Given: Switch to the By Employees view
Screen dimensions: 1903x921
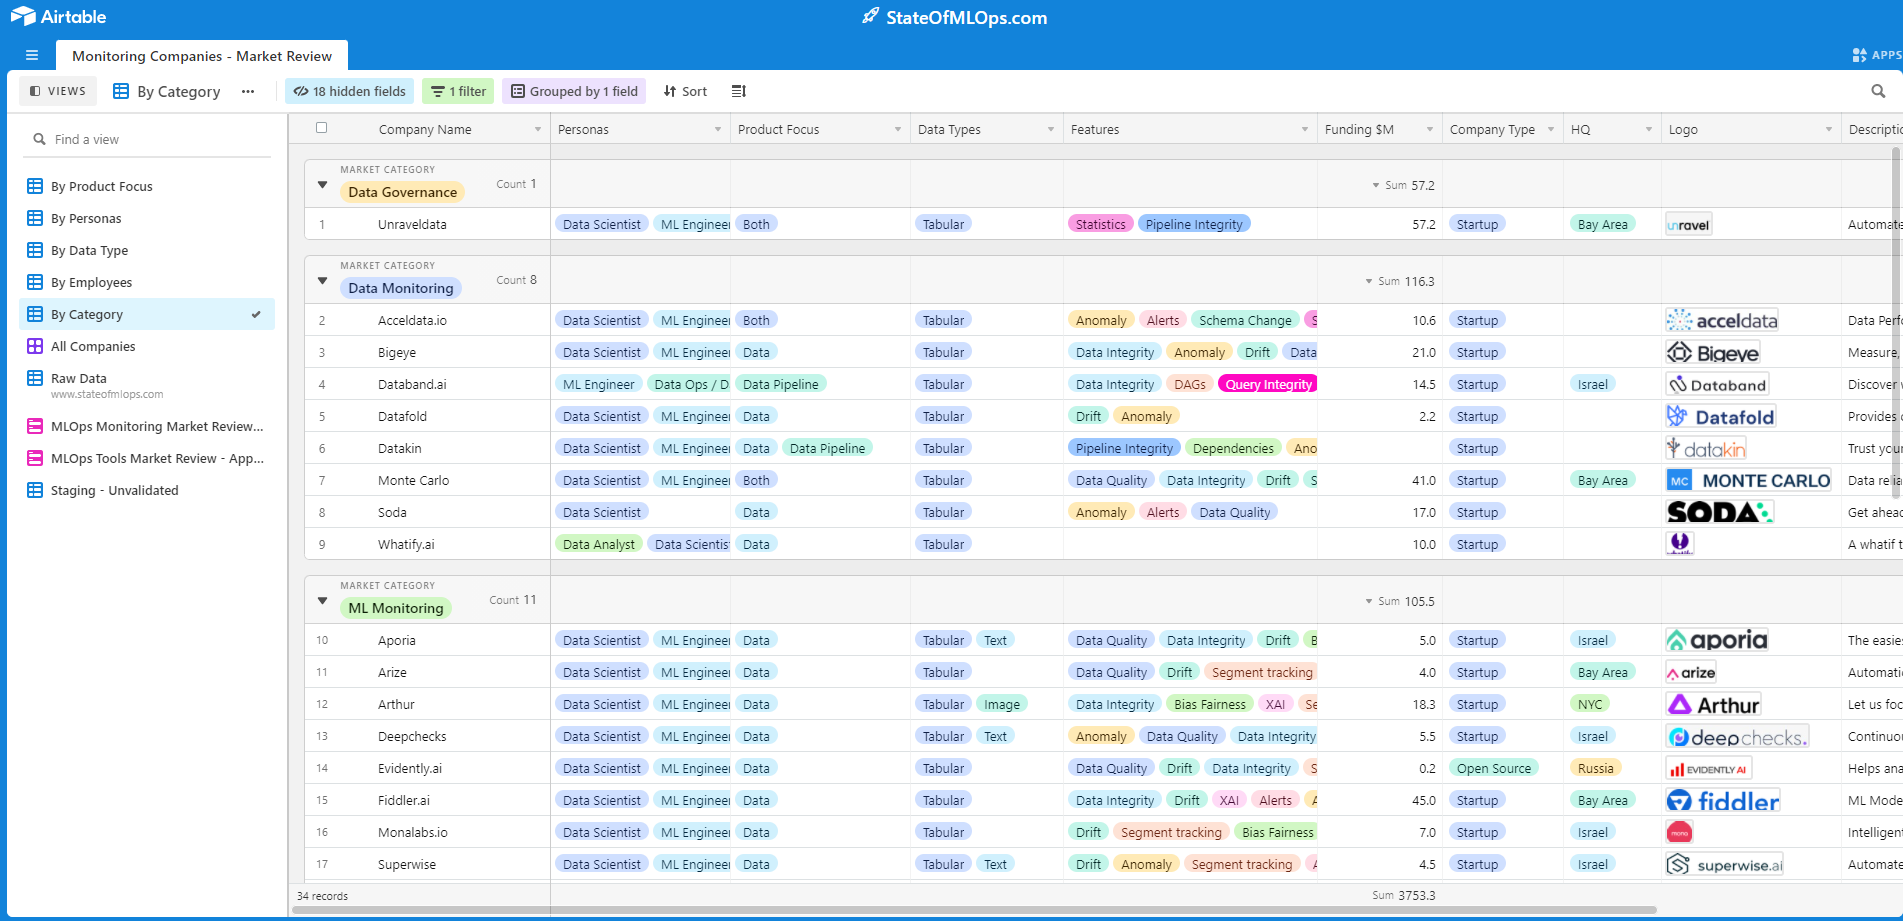Looking at the screenshot, I should click(147, 282).
